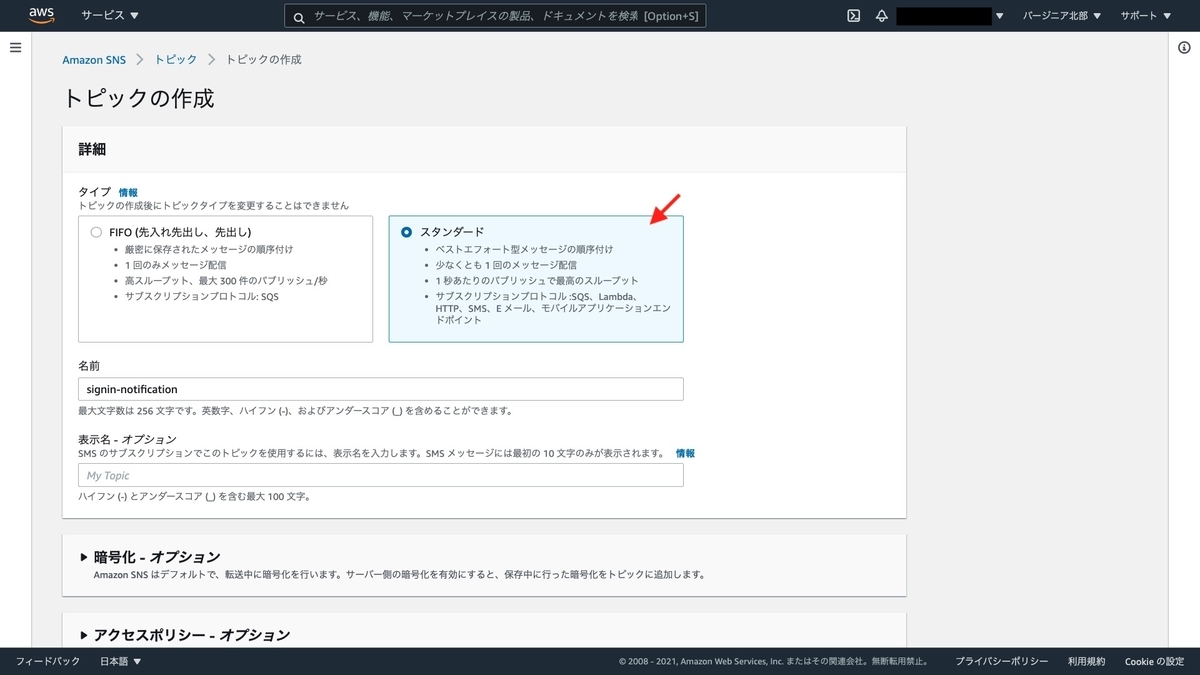This screenshot has height=675, width=1200.
Task: Go to Amazon SNS breadcrumb link
Action: (94, 60)
